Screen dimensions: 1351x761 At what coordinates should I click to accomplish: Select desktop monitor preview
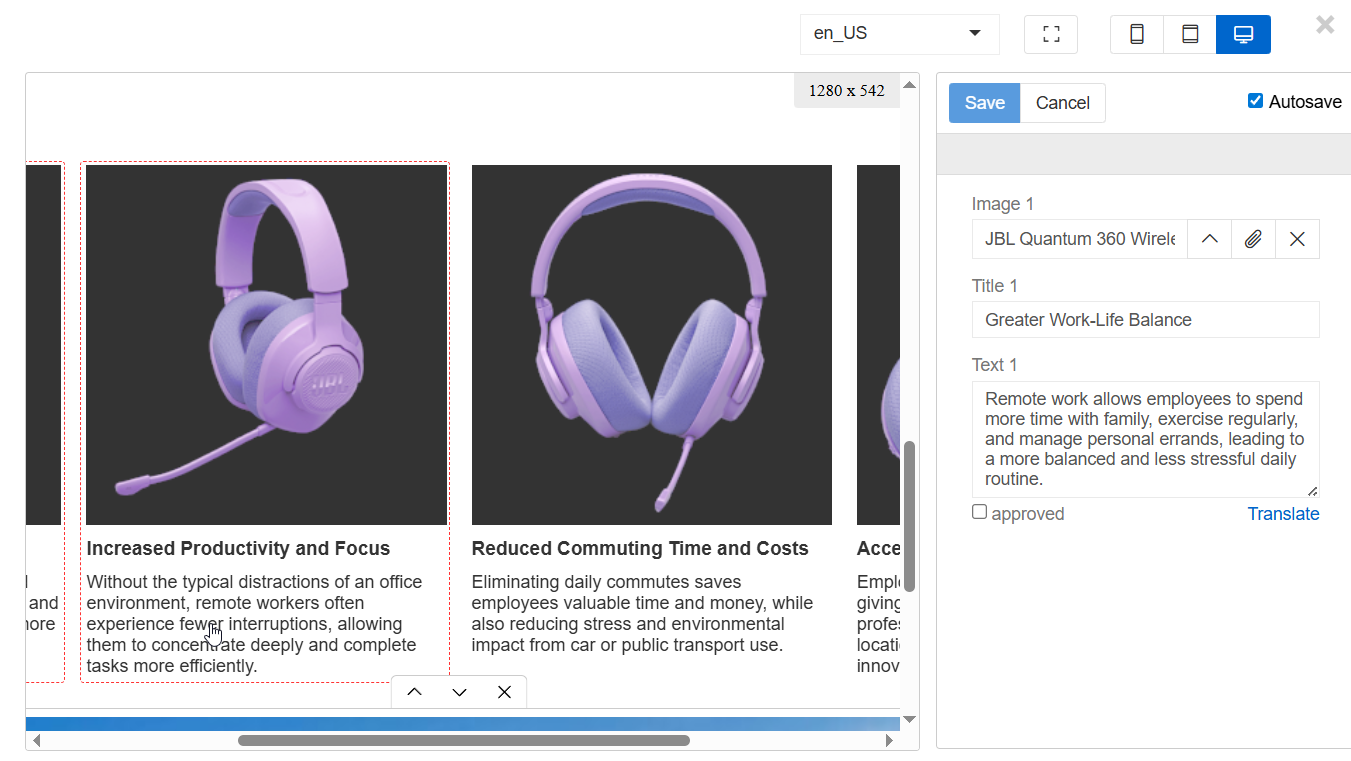[x=1243, y=34]
